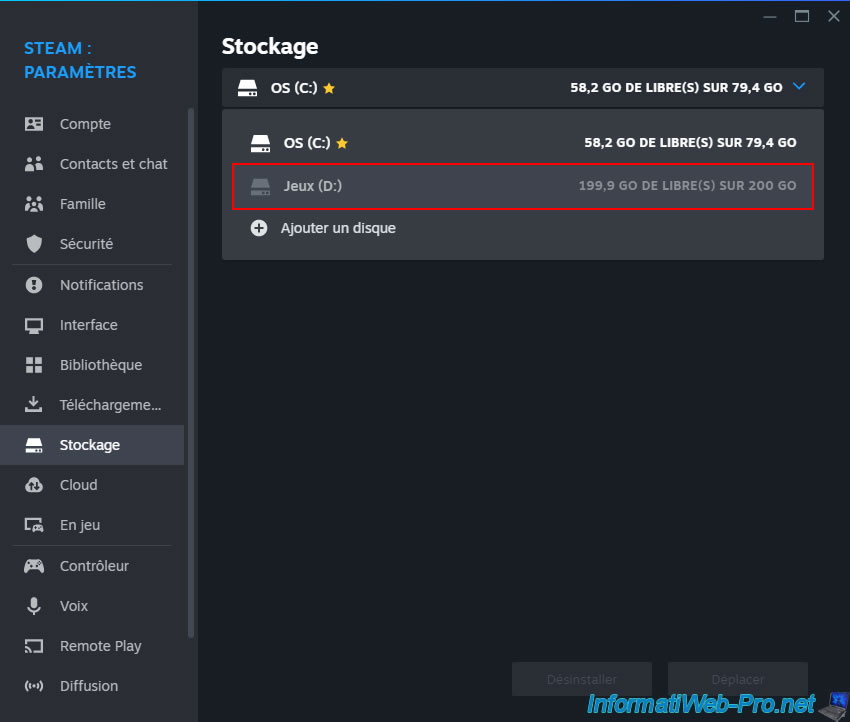Select the Voix microphone icon

click(34, 605)
